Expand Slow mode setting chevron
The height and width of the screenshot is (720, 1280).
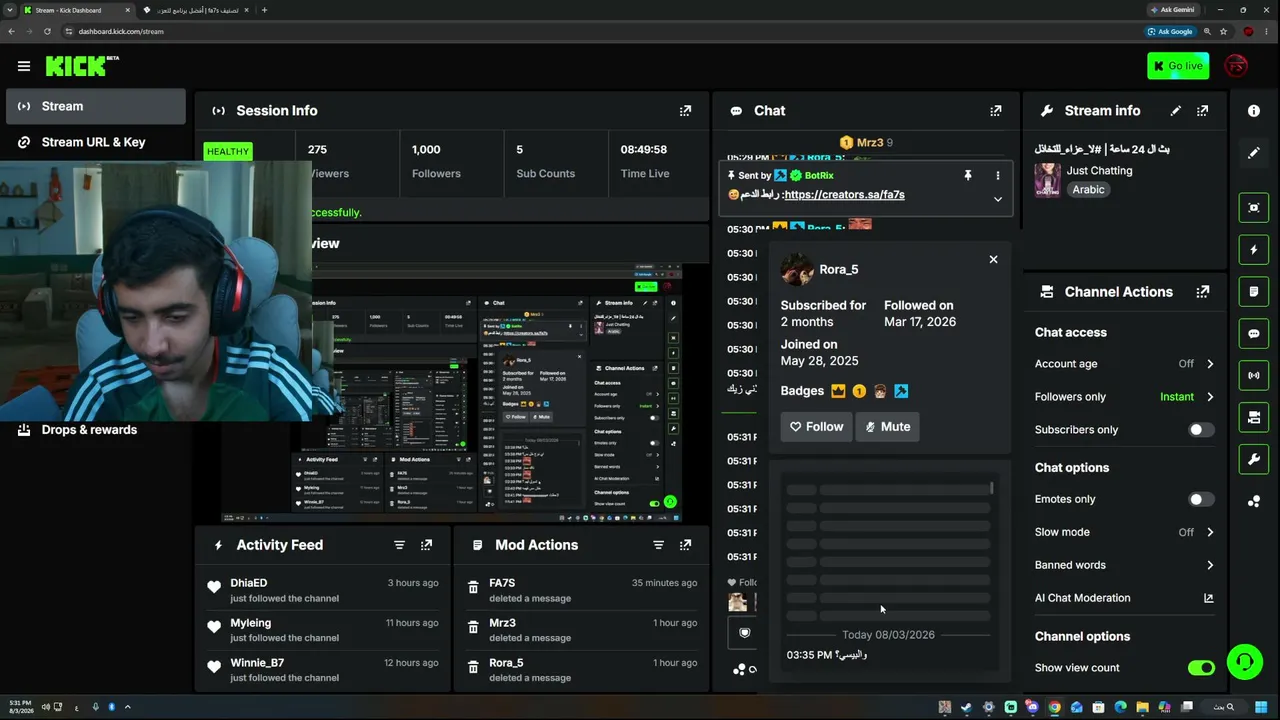pyautogui.click(x=1210, y=532)
